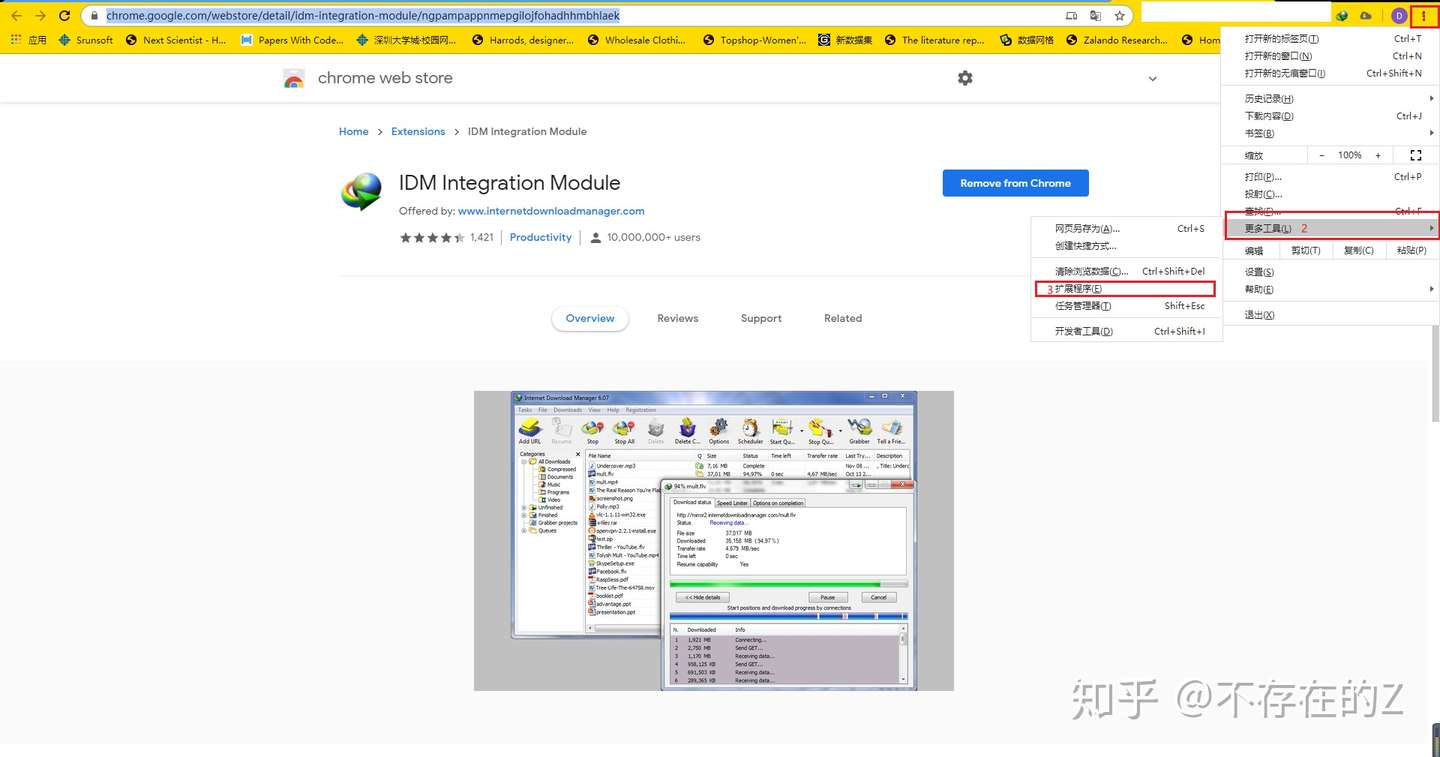Viewport: 1440px width, 757px height.
Task: Open the Topshop-Women's bookmark
Action: tap(754, 40)
